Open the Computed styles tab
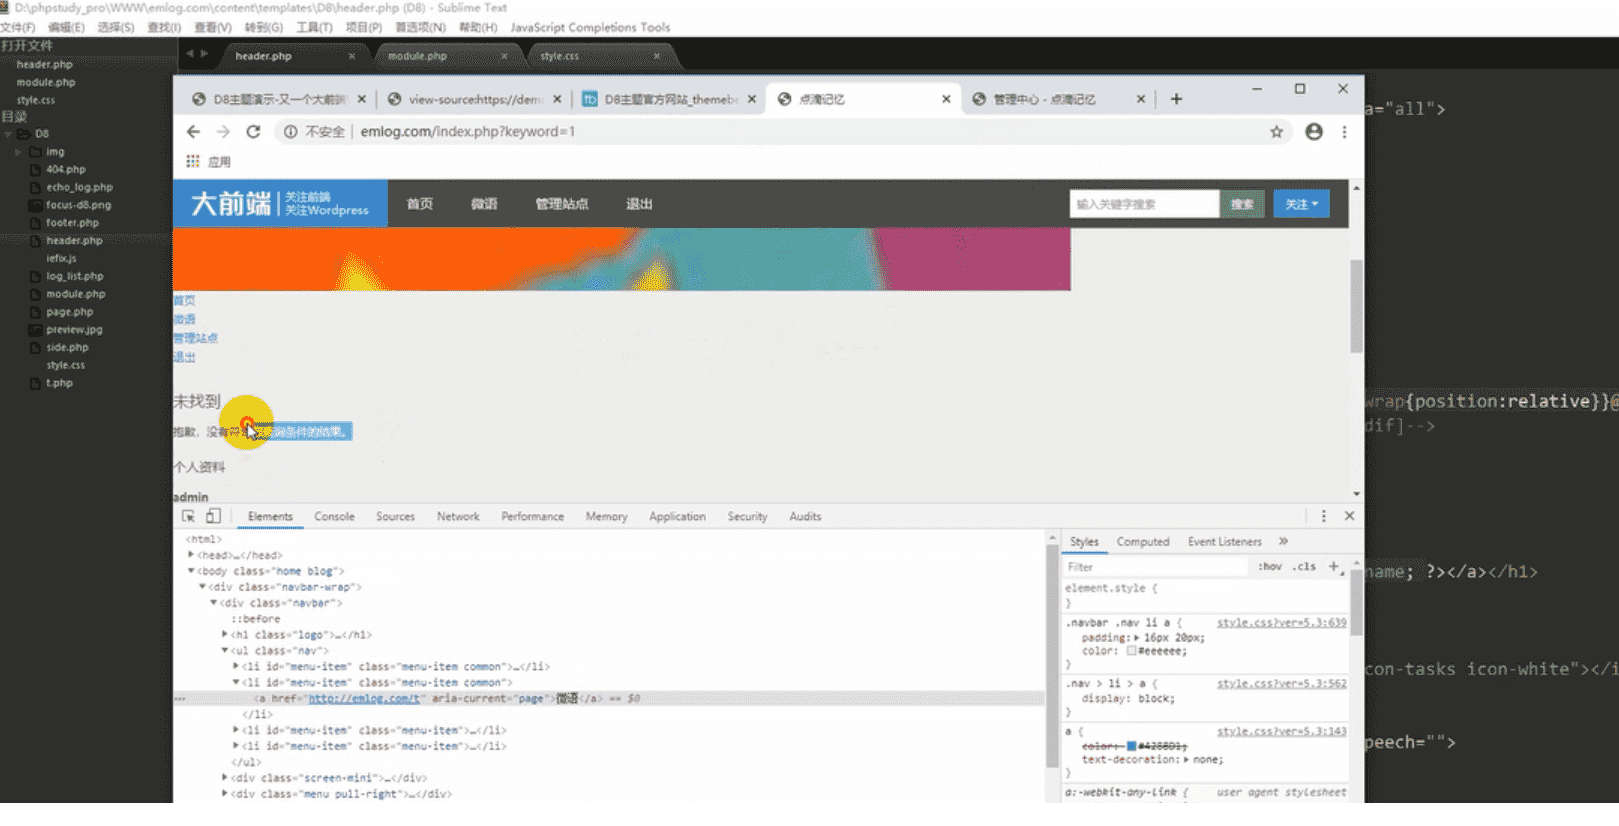This screenshot has height=826, width=1619. point(1143,541)
